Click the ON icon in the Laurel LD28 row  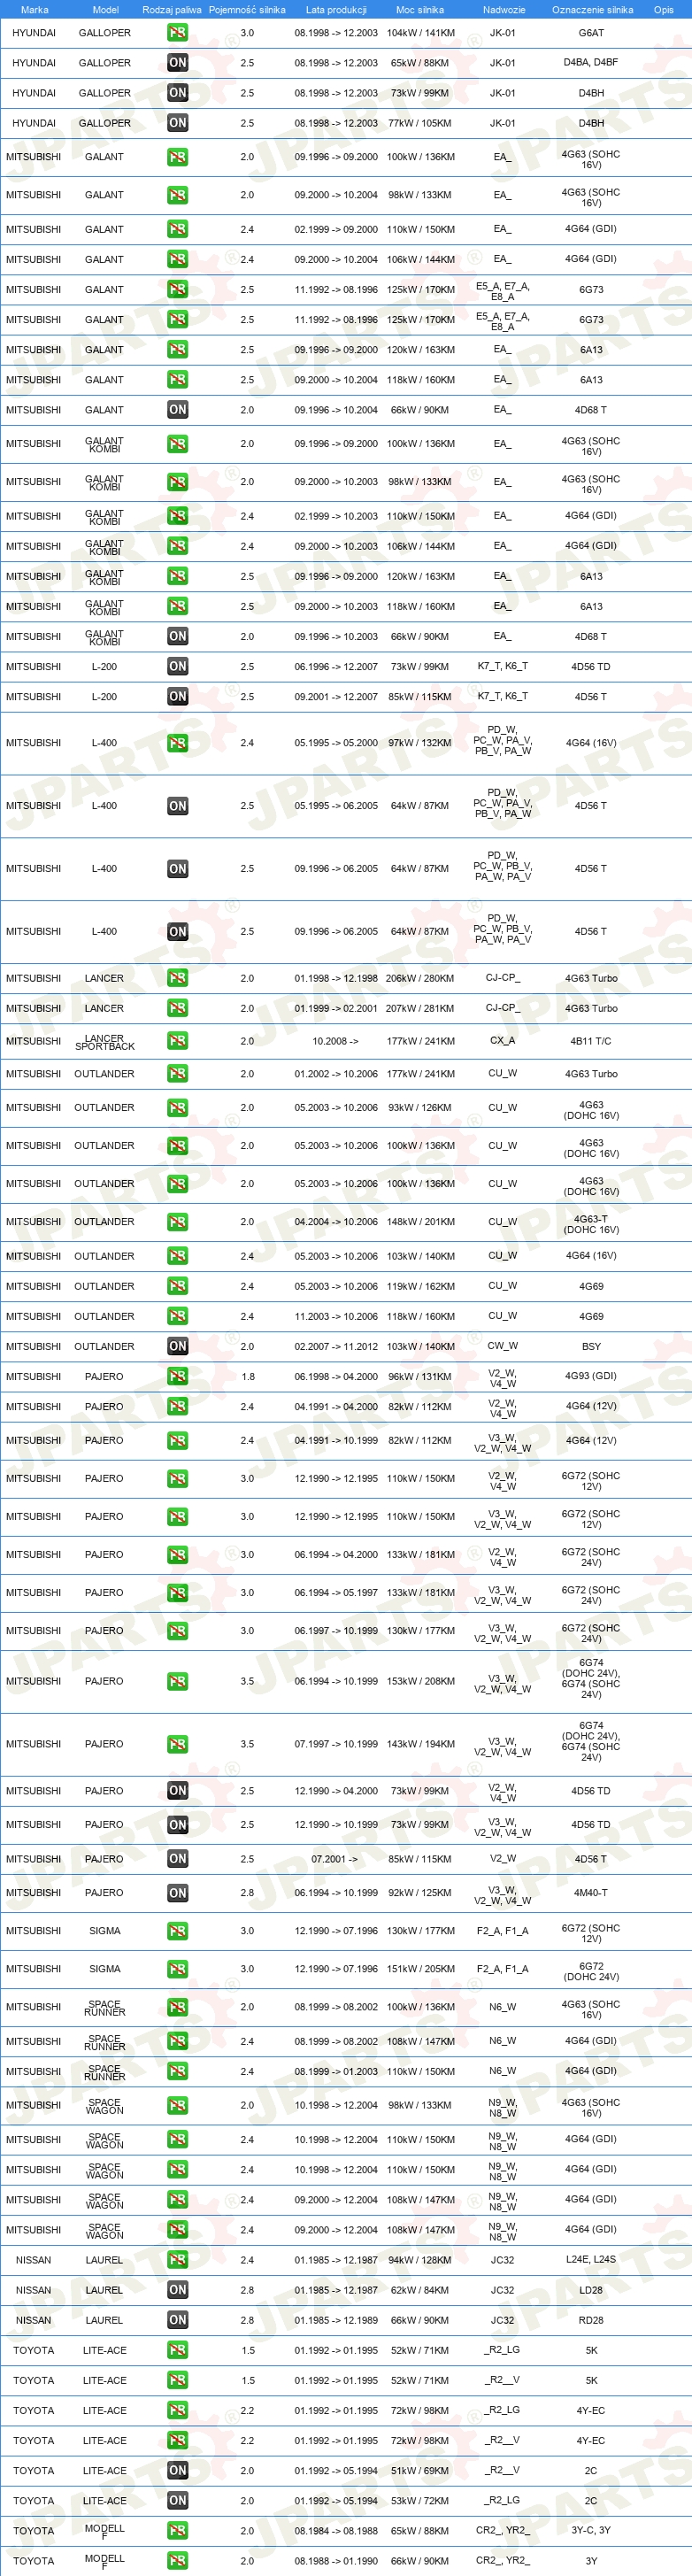pyautogui.click(x=177, y=2290)
